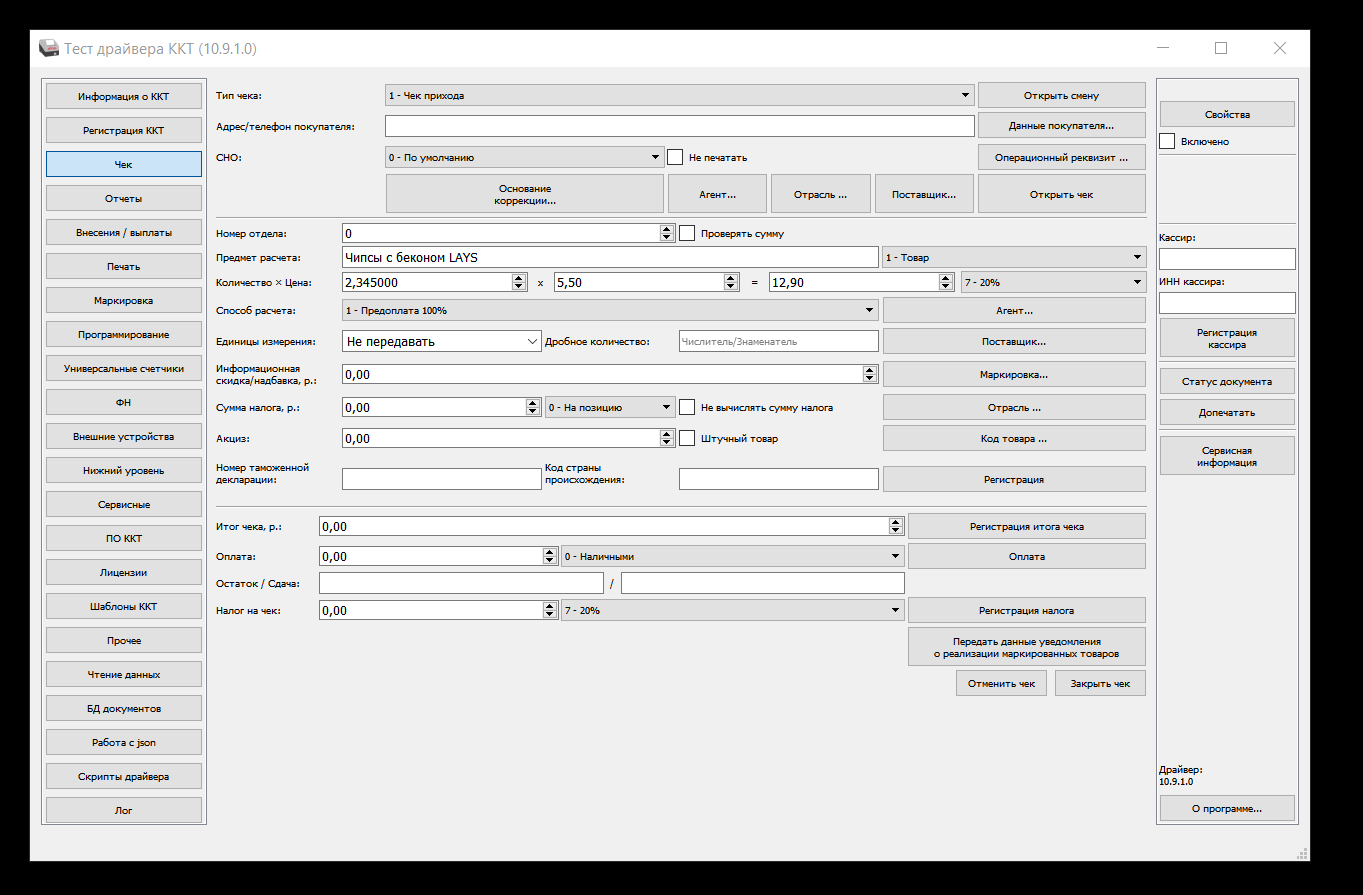Screen dimensions: 1363x895
Task: Click the 'Регистрация' button
Action: pos(1014,479)
